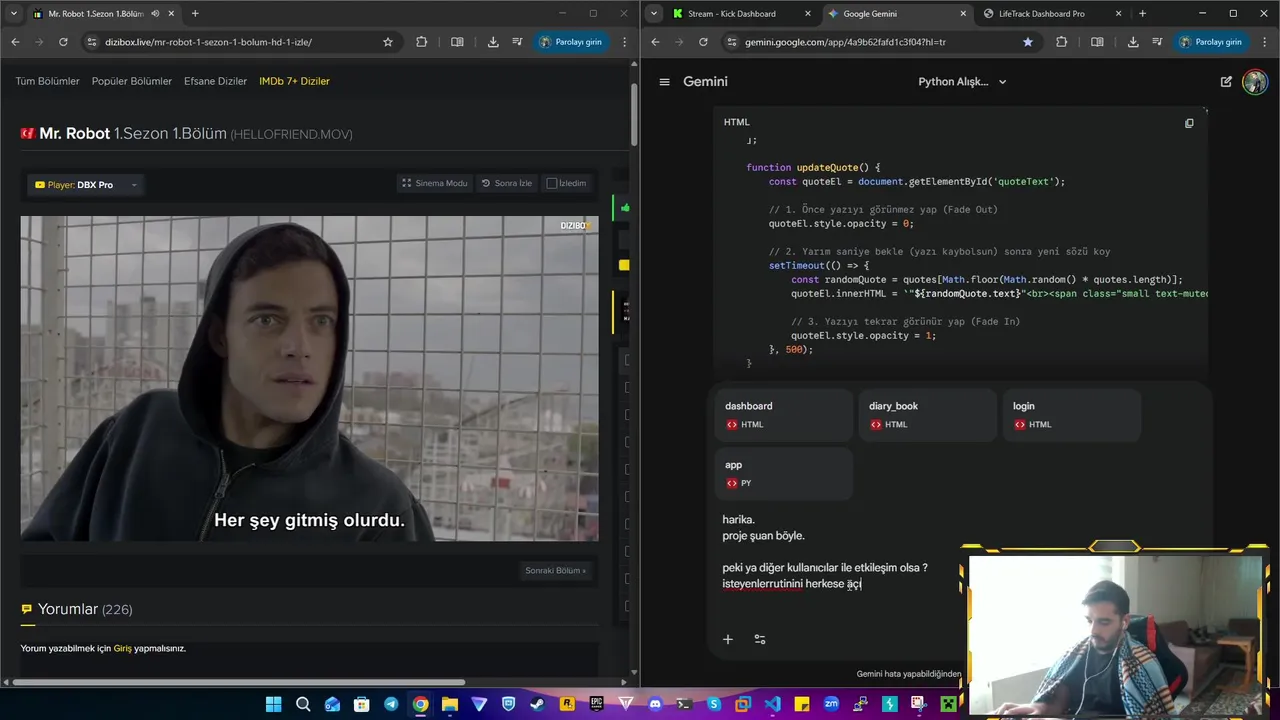
Task: Open Efsane Diziler menu item
Action: click(215, 81)
